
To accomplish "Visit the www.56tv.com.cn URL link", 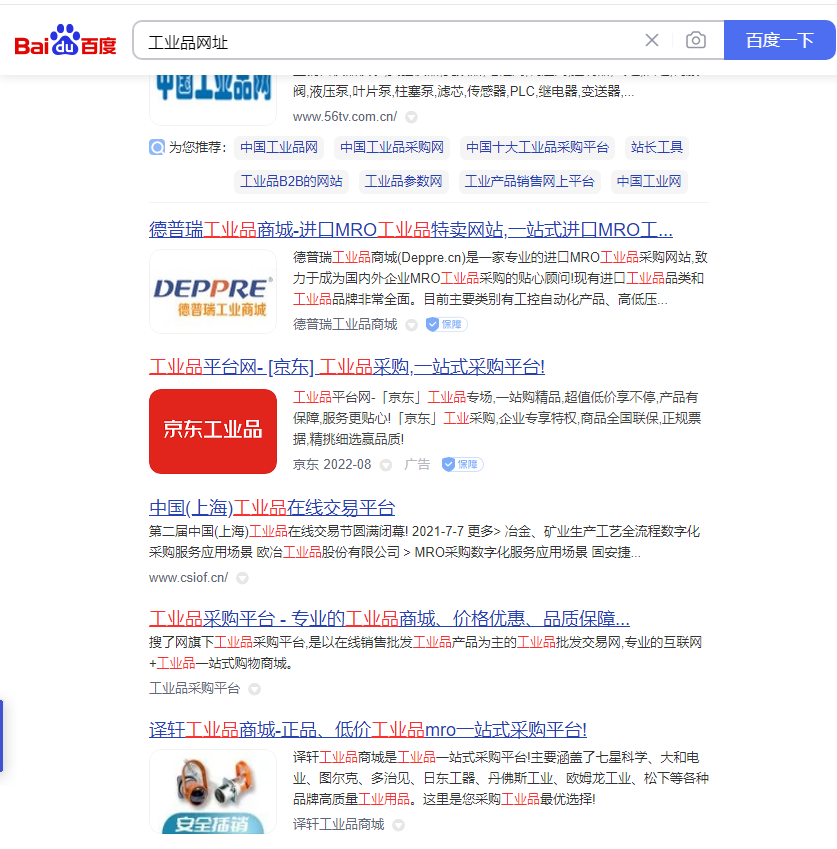I will click(x=345, y=116).
